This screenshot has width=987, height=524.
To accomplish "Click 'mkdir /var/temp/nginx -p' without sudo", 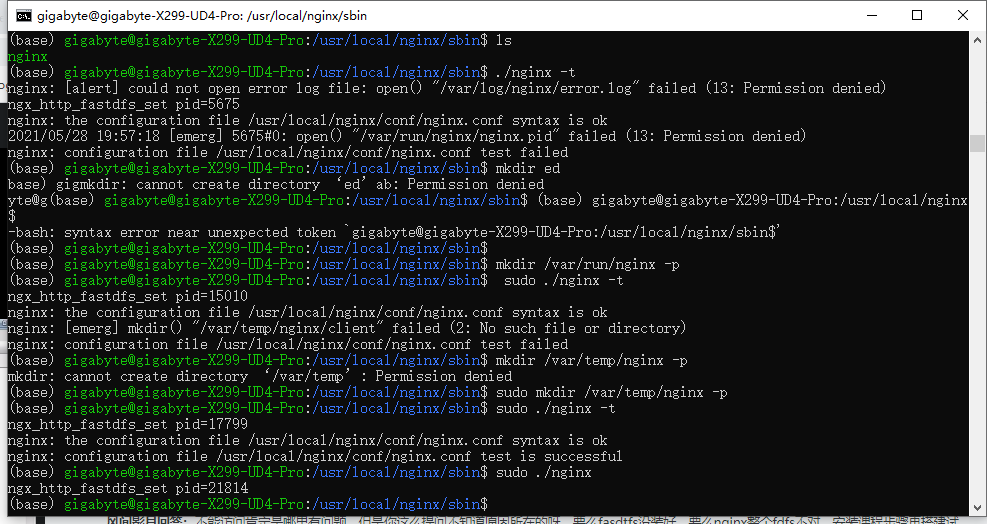I will coord(592,360).
